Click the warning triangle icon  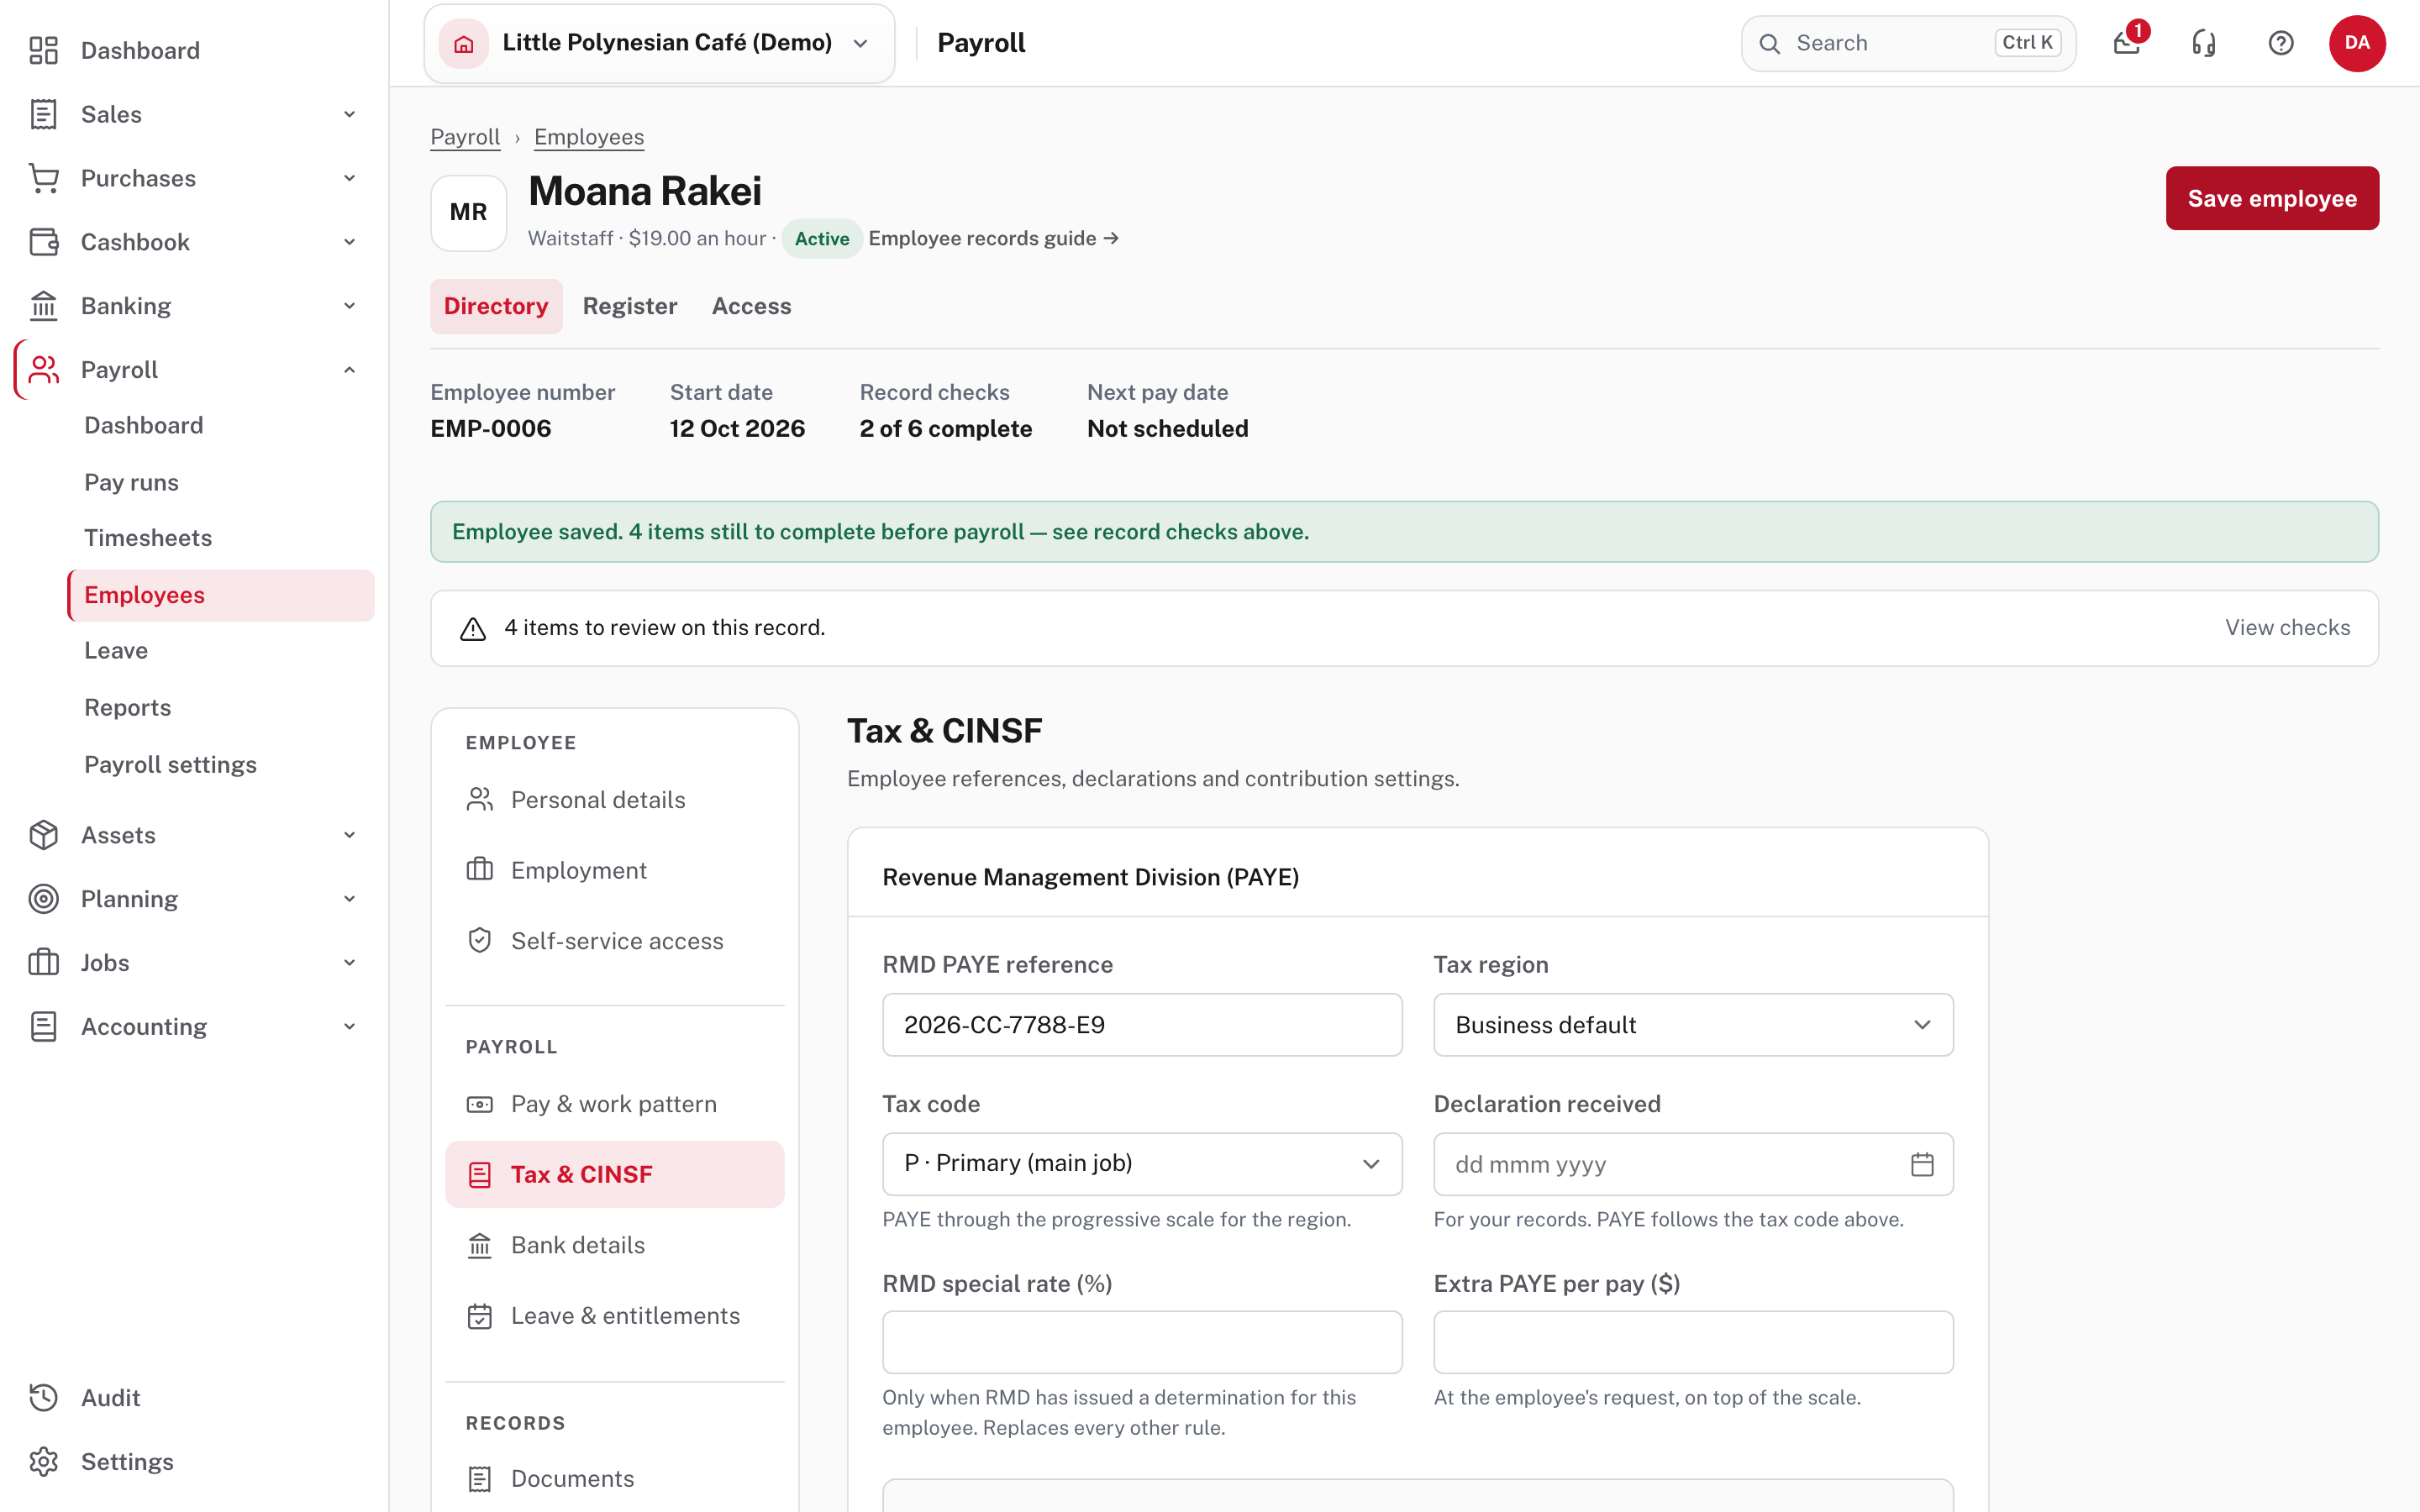[473, 628]
